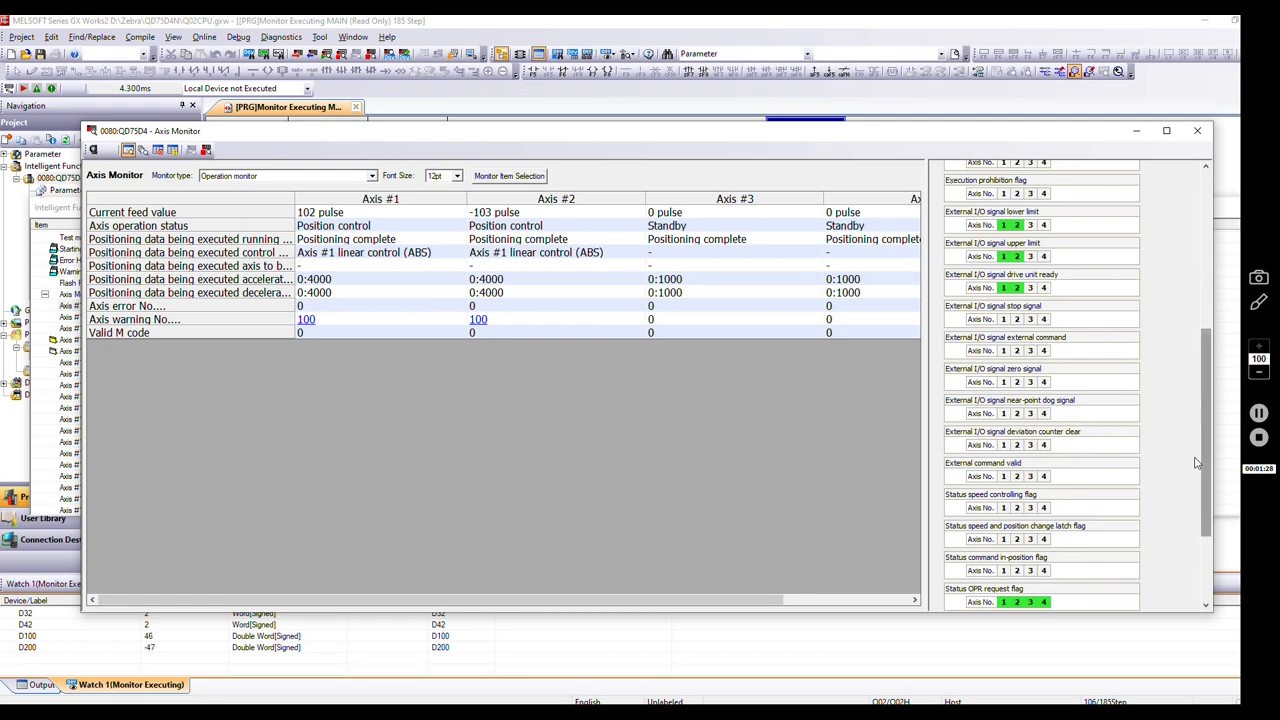
Task: Click the red stop-monitor icon in Axis Monitor toolbar
Action: [x=206, y=150]
